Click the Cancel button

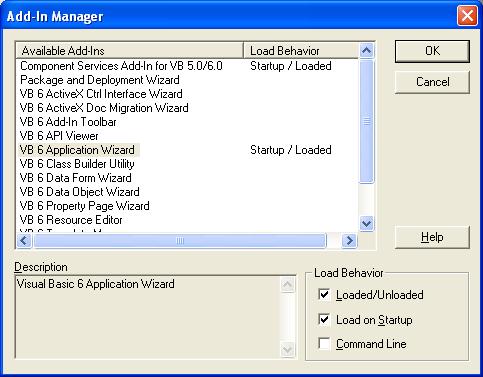(x=432, y=82)
